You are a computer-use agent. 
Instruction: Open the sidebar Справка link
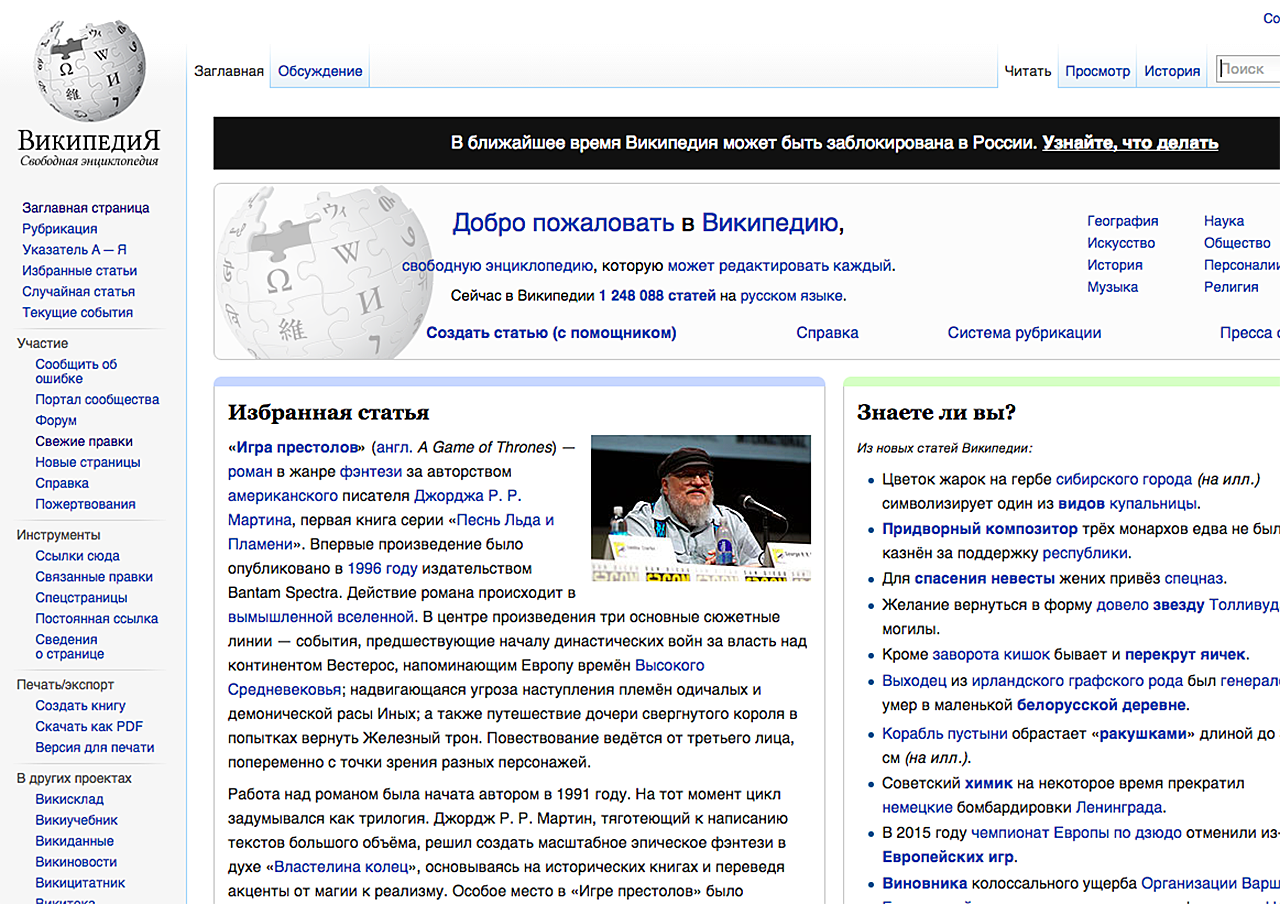pyautogui.click(x=62, y=483)
